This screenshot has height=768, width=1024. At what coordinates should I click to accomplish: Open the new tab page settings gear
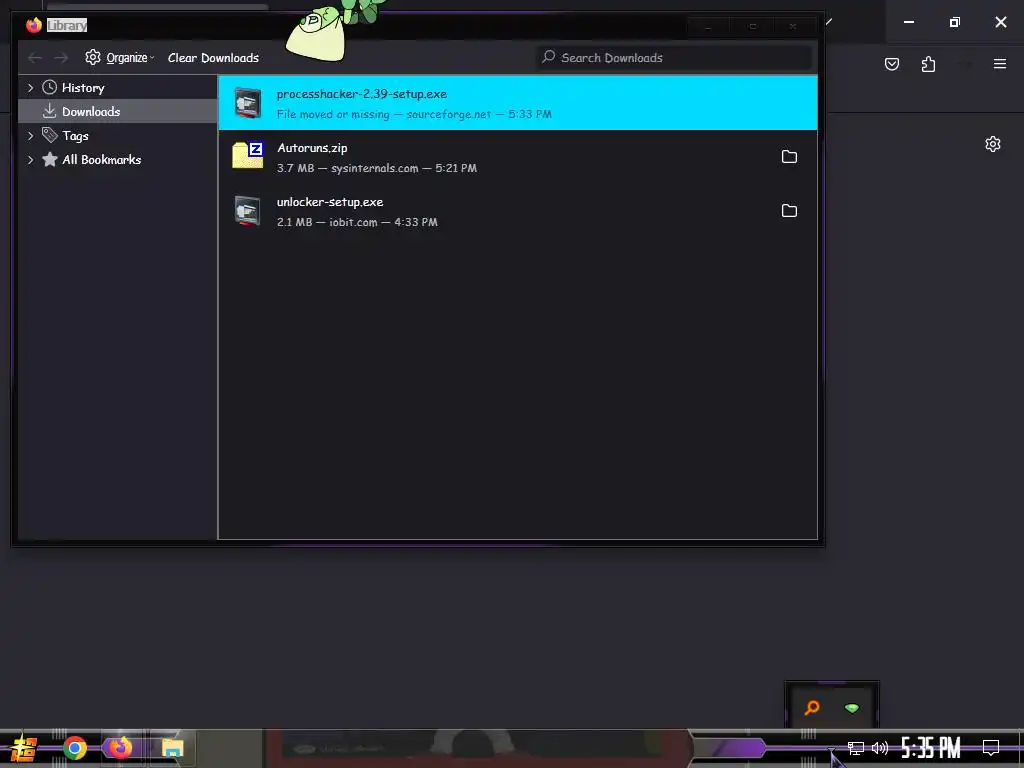[993, 144]
